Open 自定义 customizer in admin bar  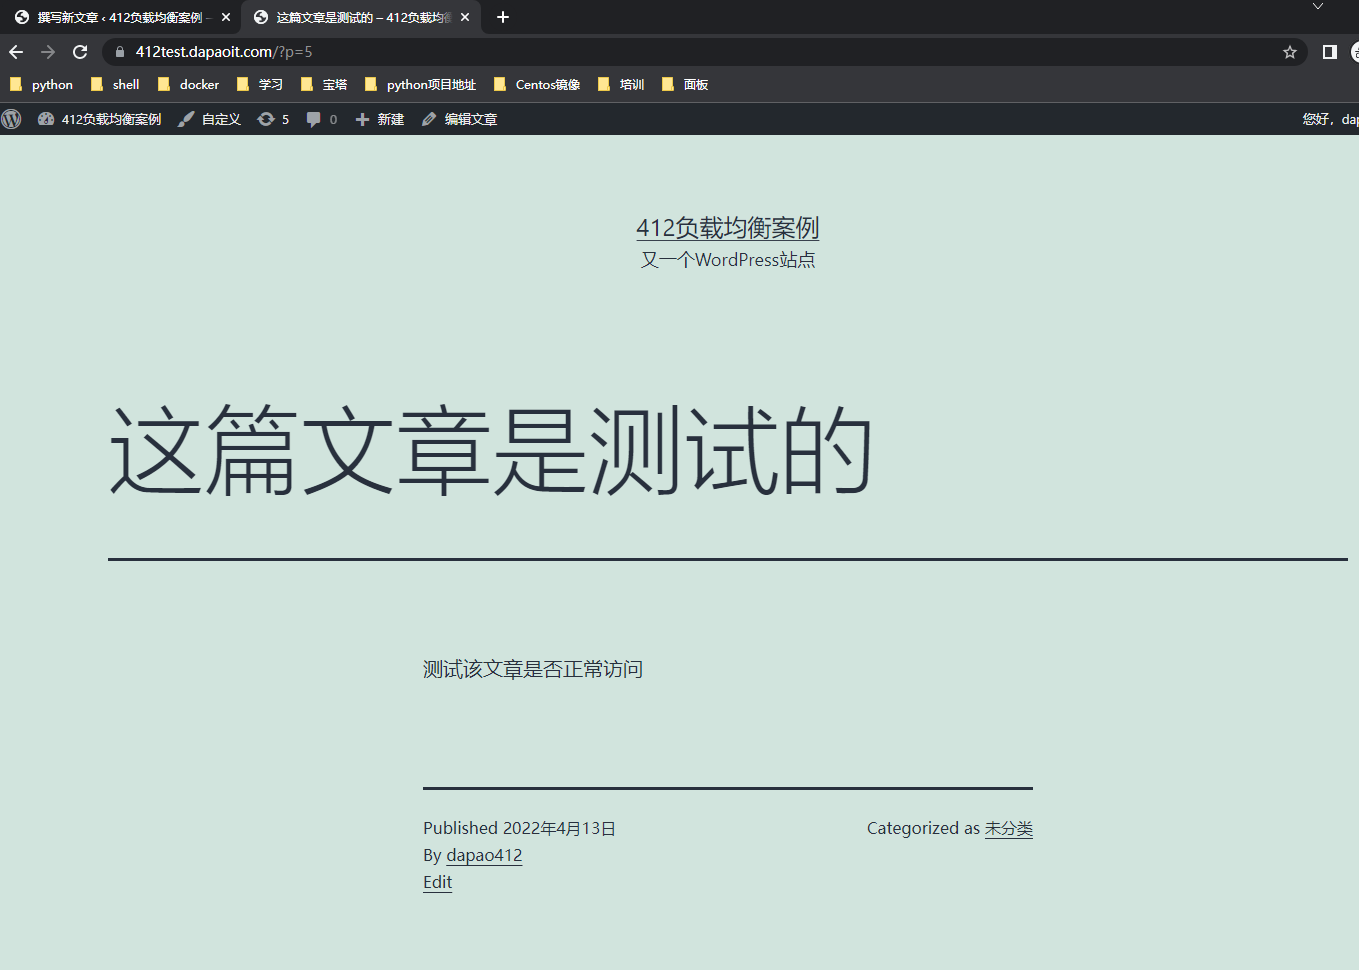tap(209, 119)
